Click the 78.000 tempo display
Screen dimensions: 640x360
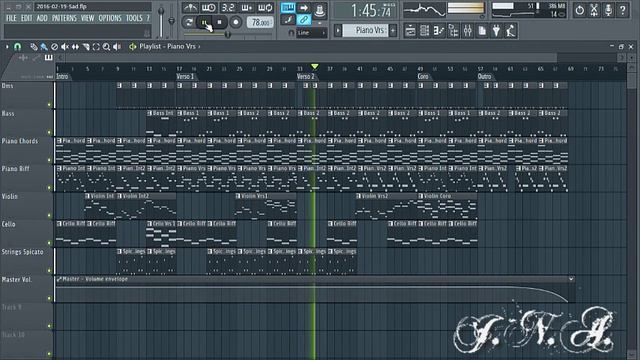260,22
